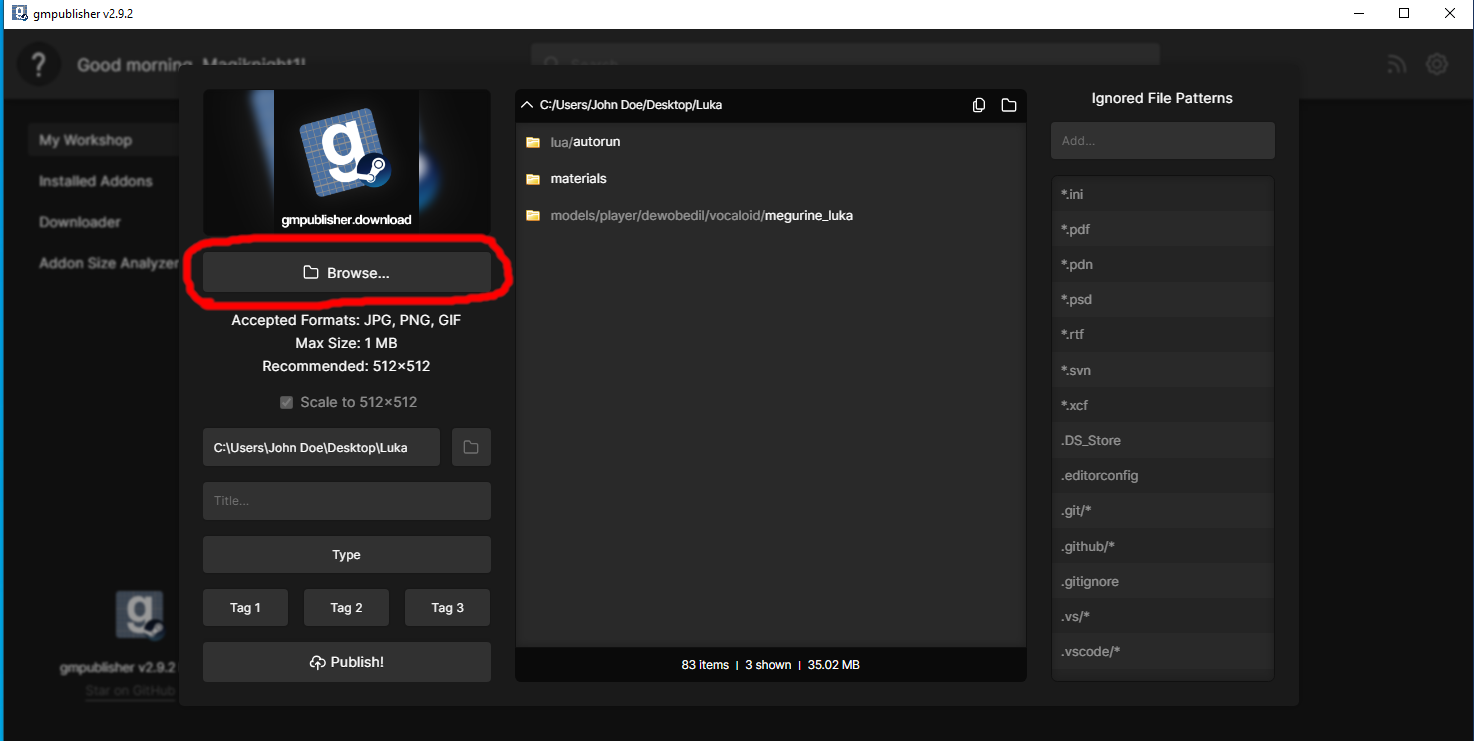Select the .github/* ignored pattern

[x=1163, y=546]
